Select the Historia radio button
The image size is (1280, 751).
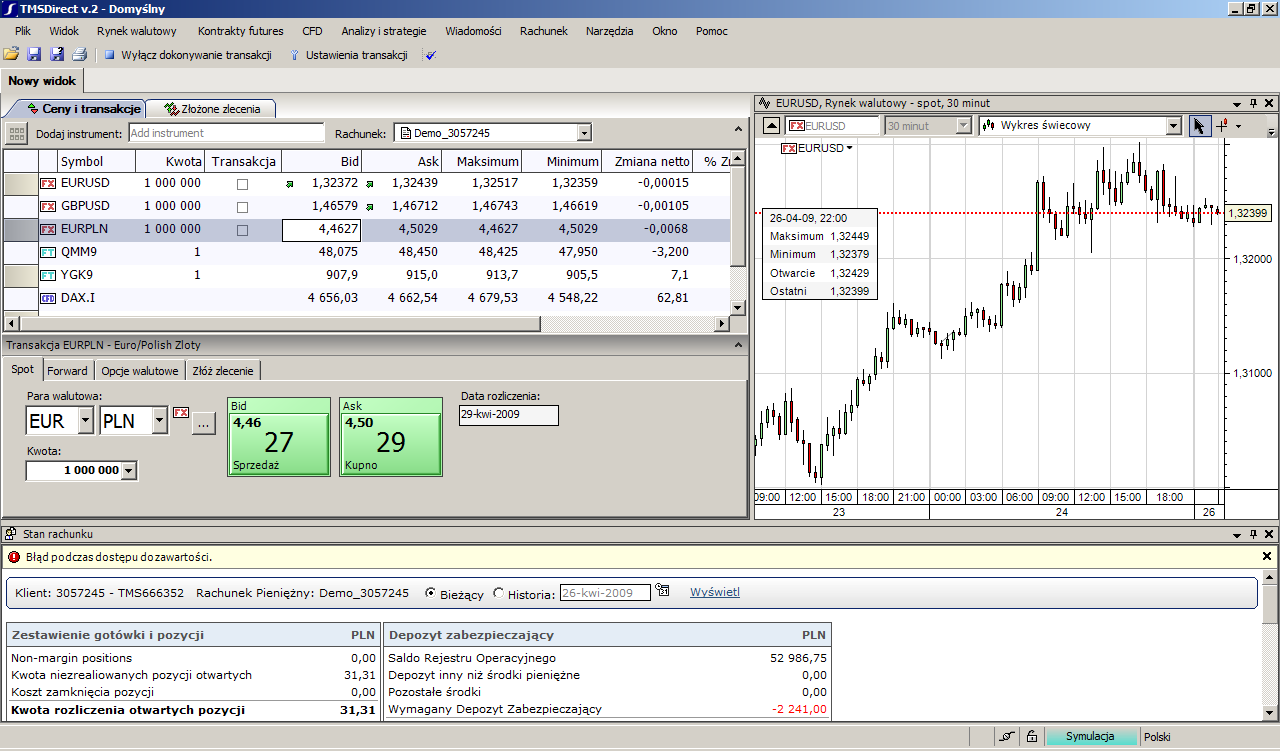coord(499,593)
